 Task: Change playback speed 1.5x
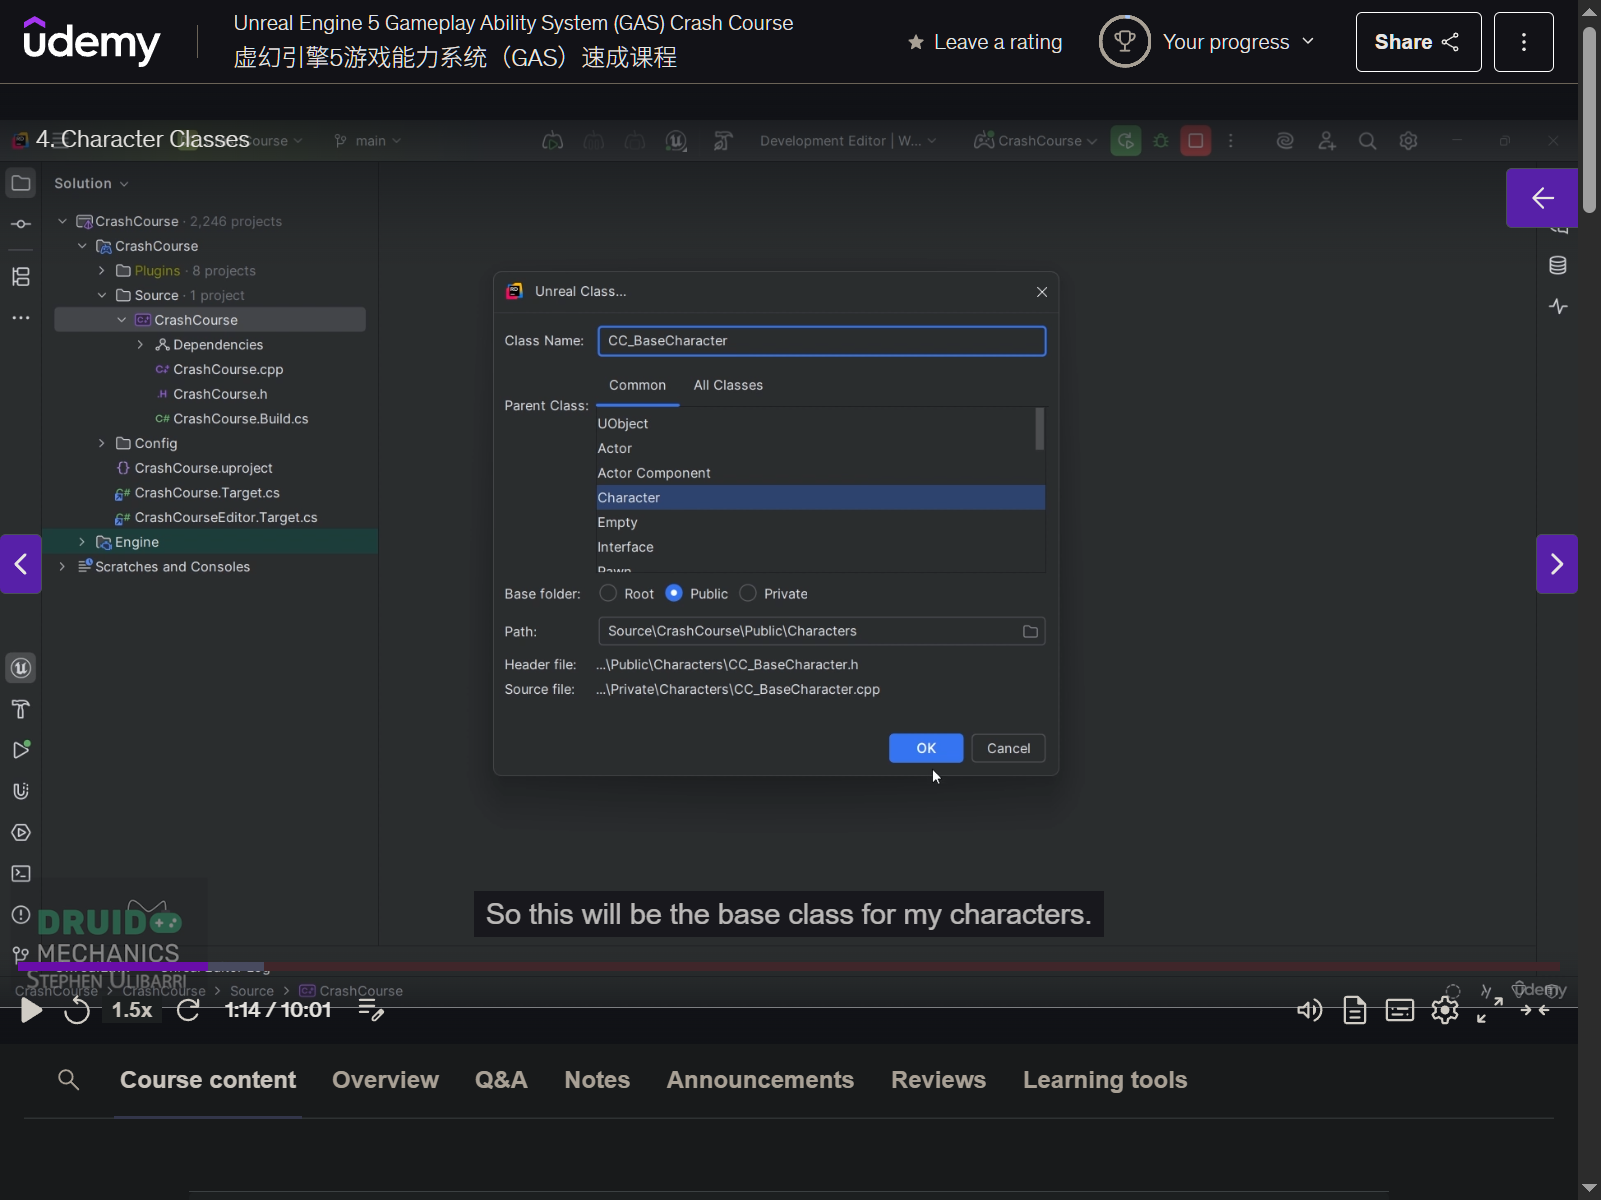pyautogui.click(x=132, y=1010)
